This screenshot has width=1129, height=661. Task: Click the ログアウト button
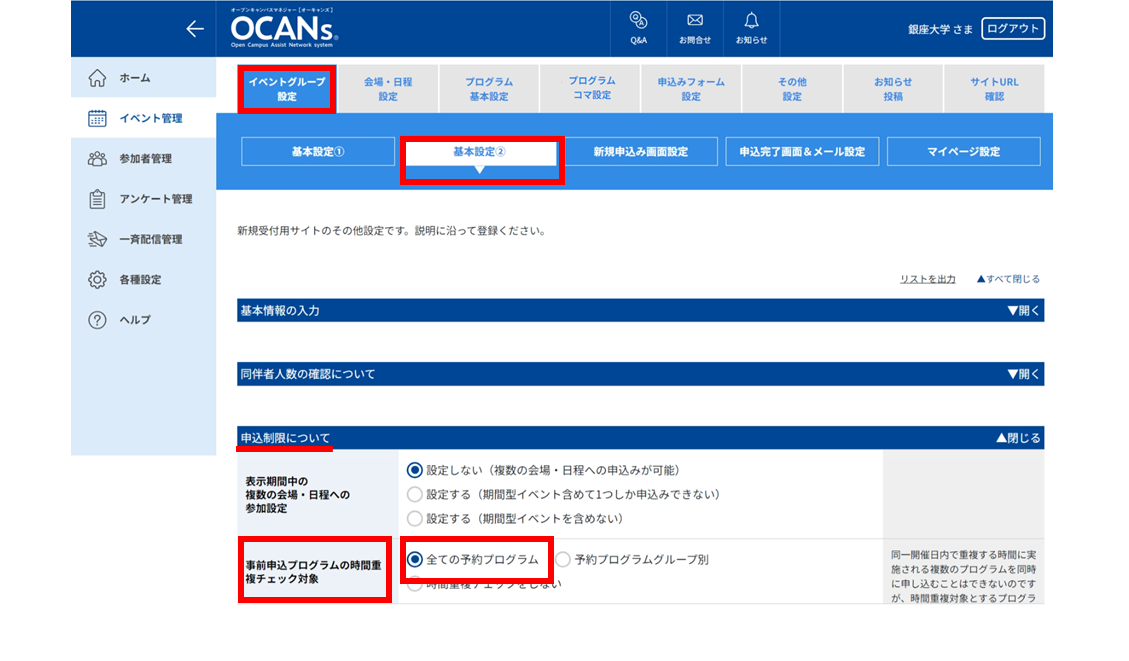(1013, 29)
